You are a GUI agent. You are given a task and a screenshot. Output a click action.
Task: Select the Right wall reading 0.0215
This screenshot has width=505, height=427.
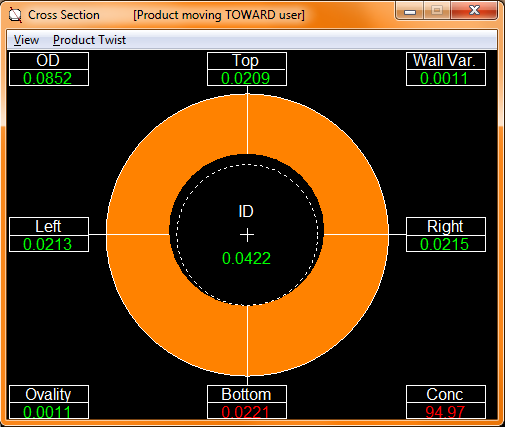(x=446, y=244)
